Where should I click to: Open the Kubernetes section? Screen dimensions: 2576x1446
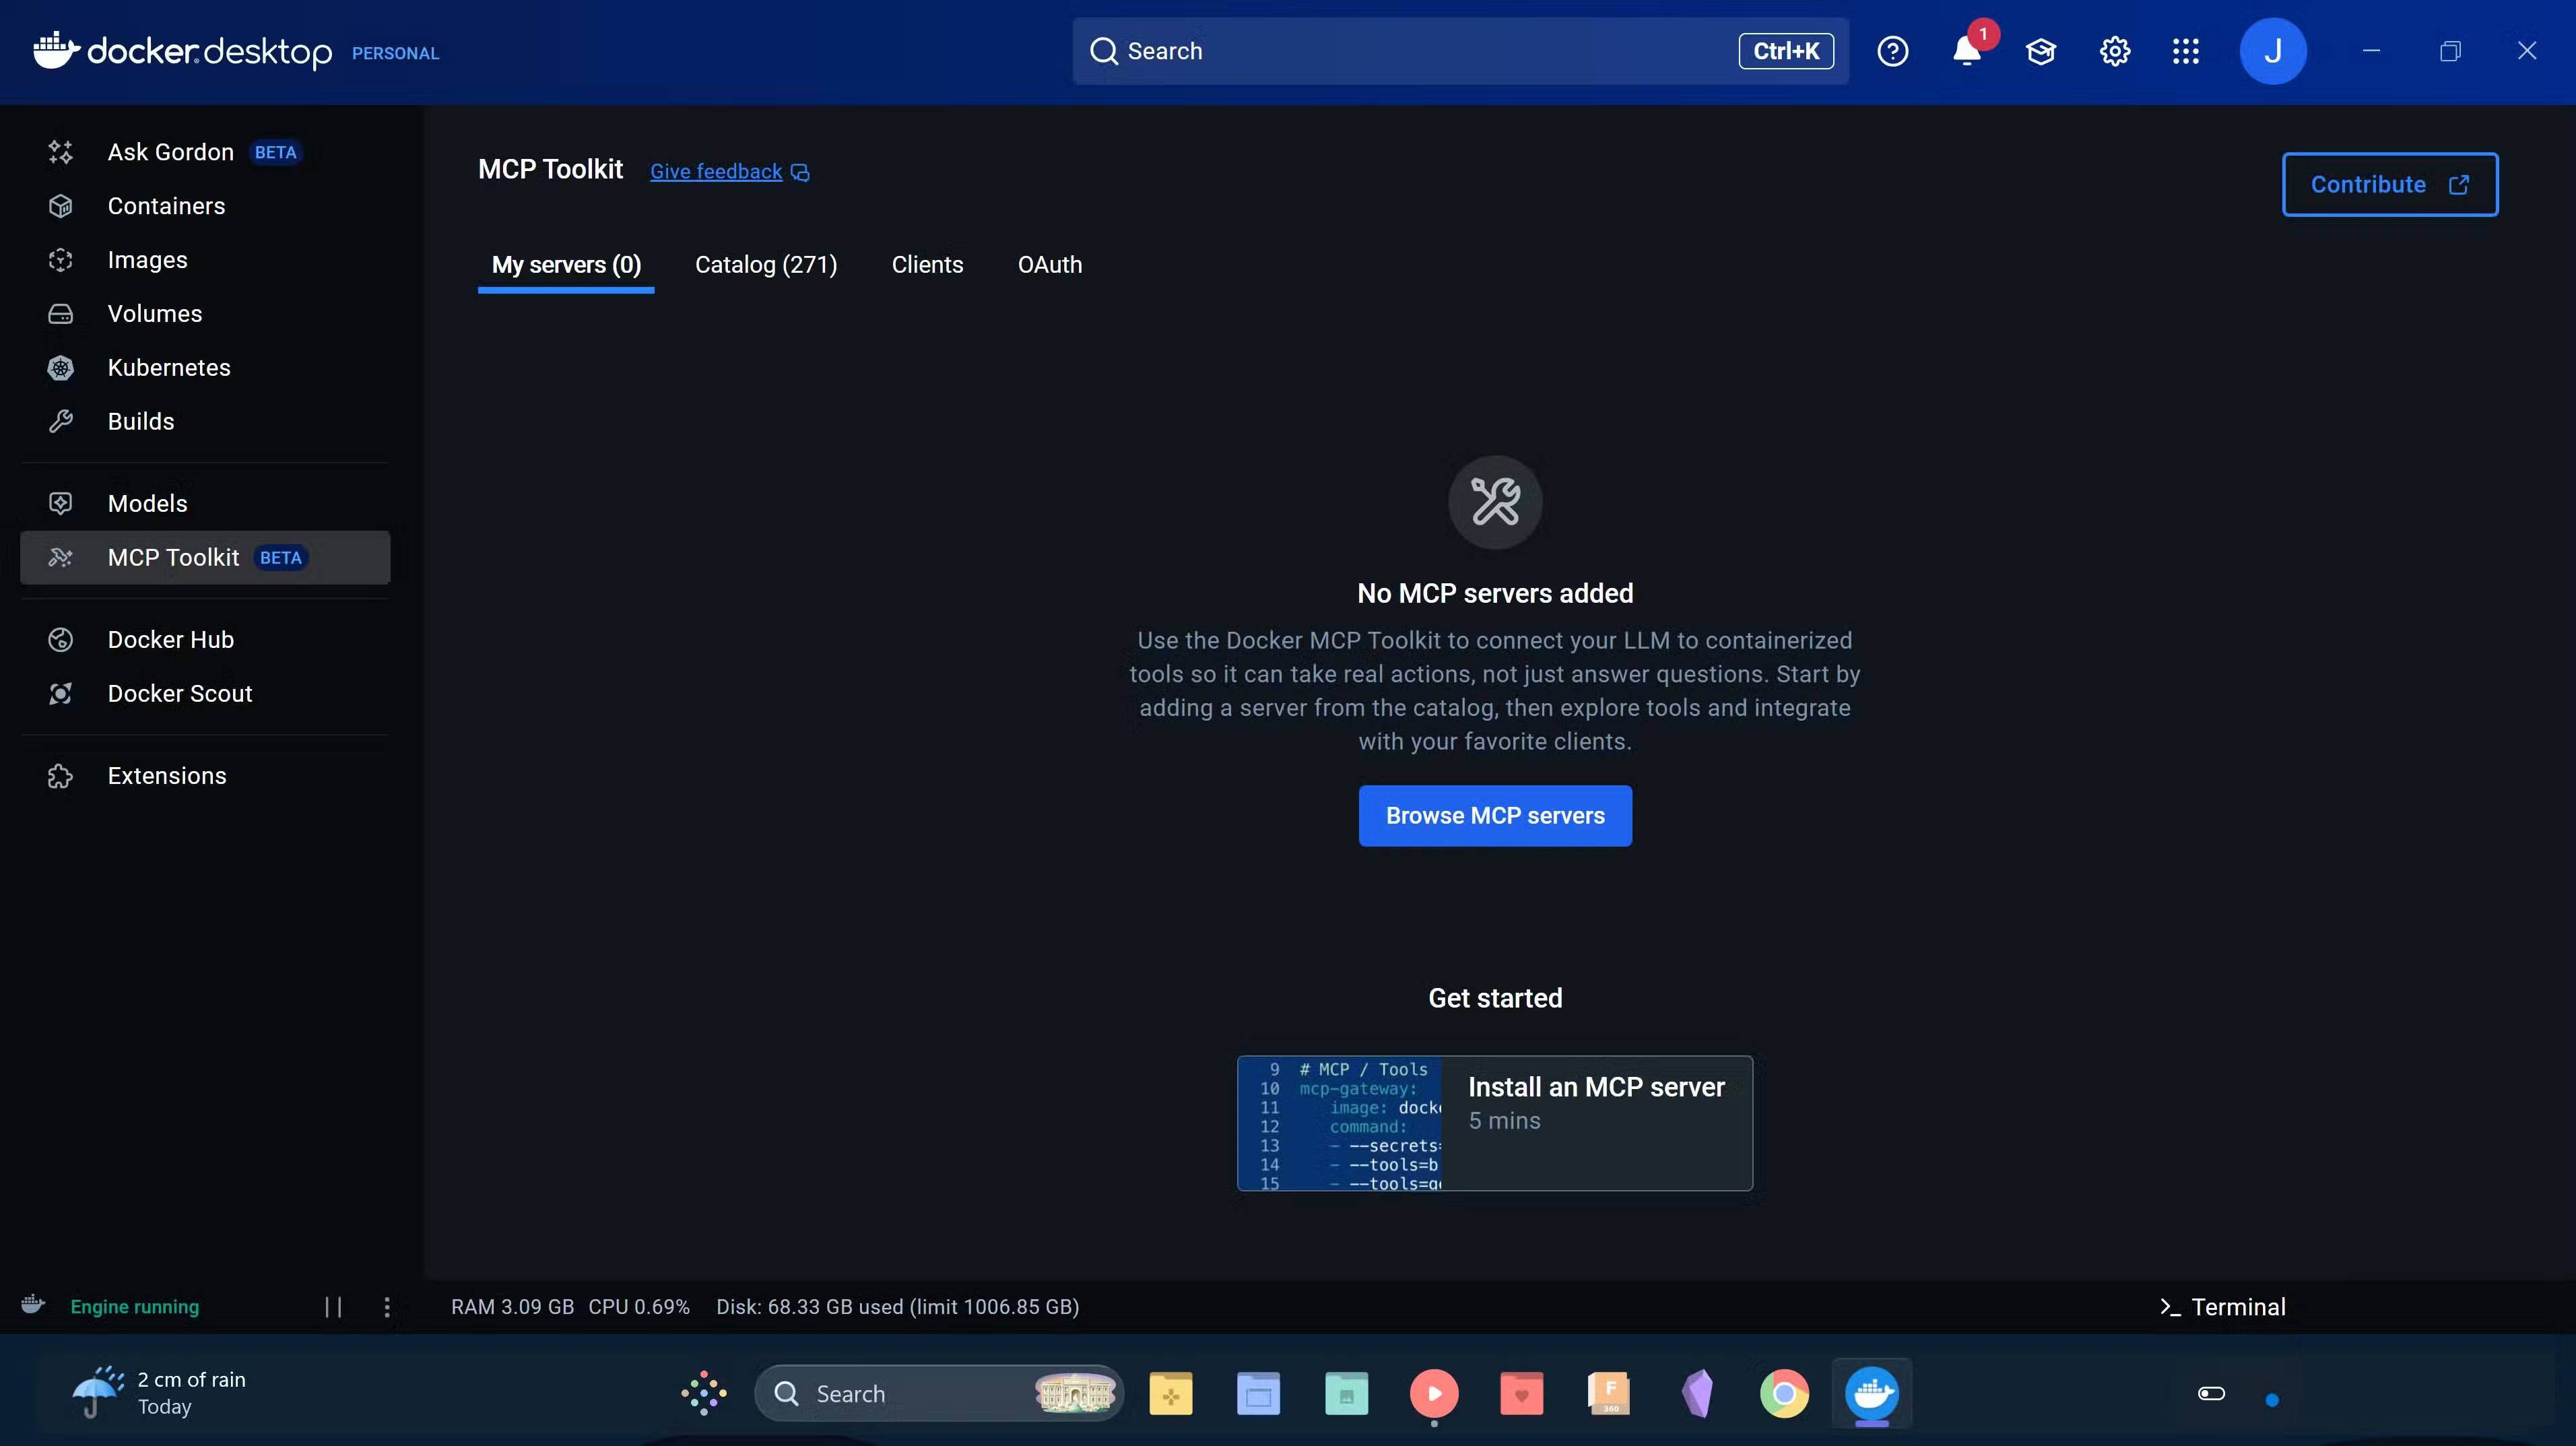pyautogui.click(x=170, y=367)
